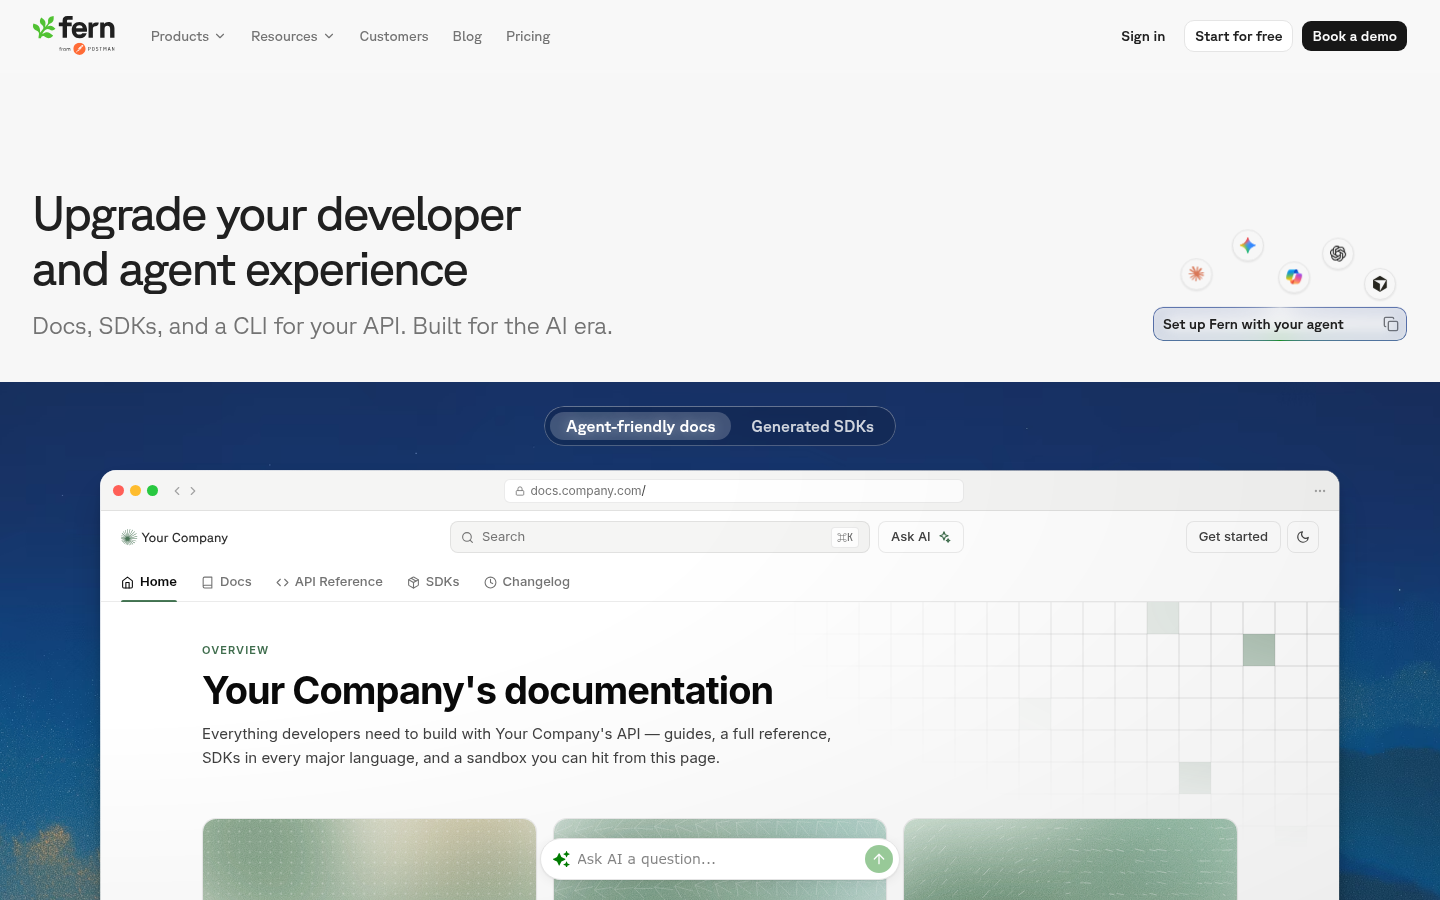Open the three-dot menu in the mock browser
1440x900 pixels.
pos(1320,491)
